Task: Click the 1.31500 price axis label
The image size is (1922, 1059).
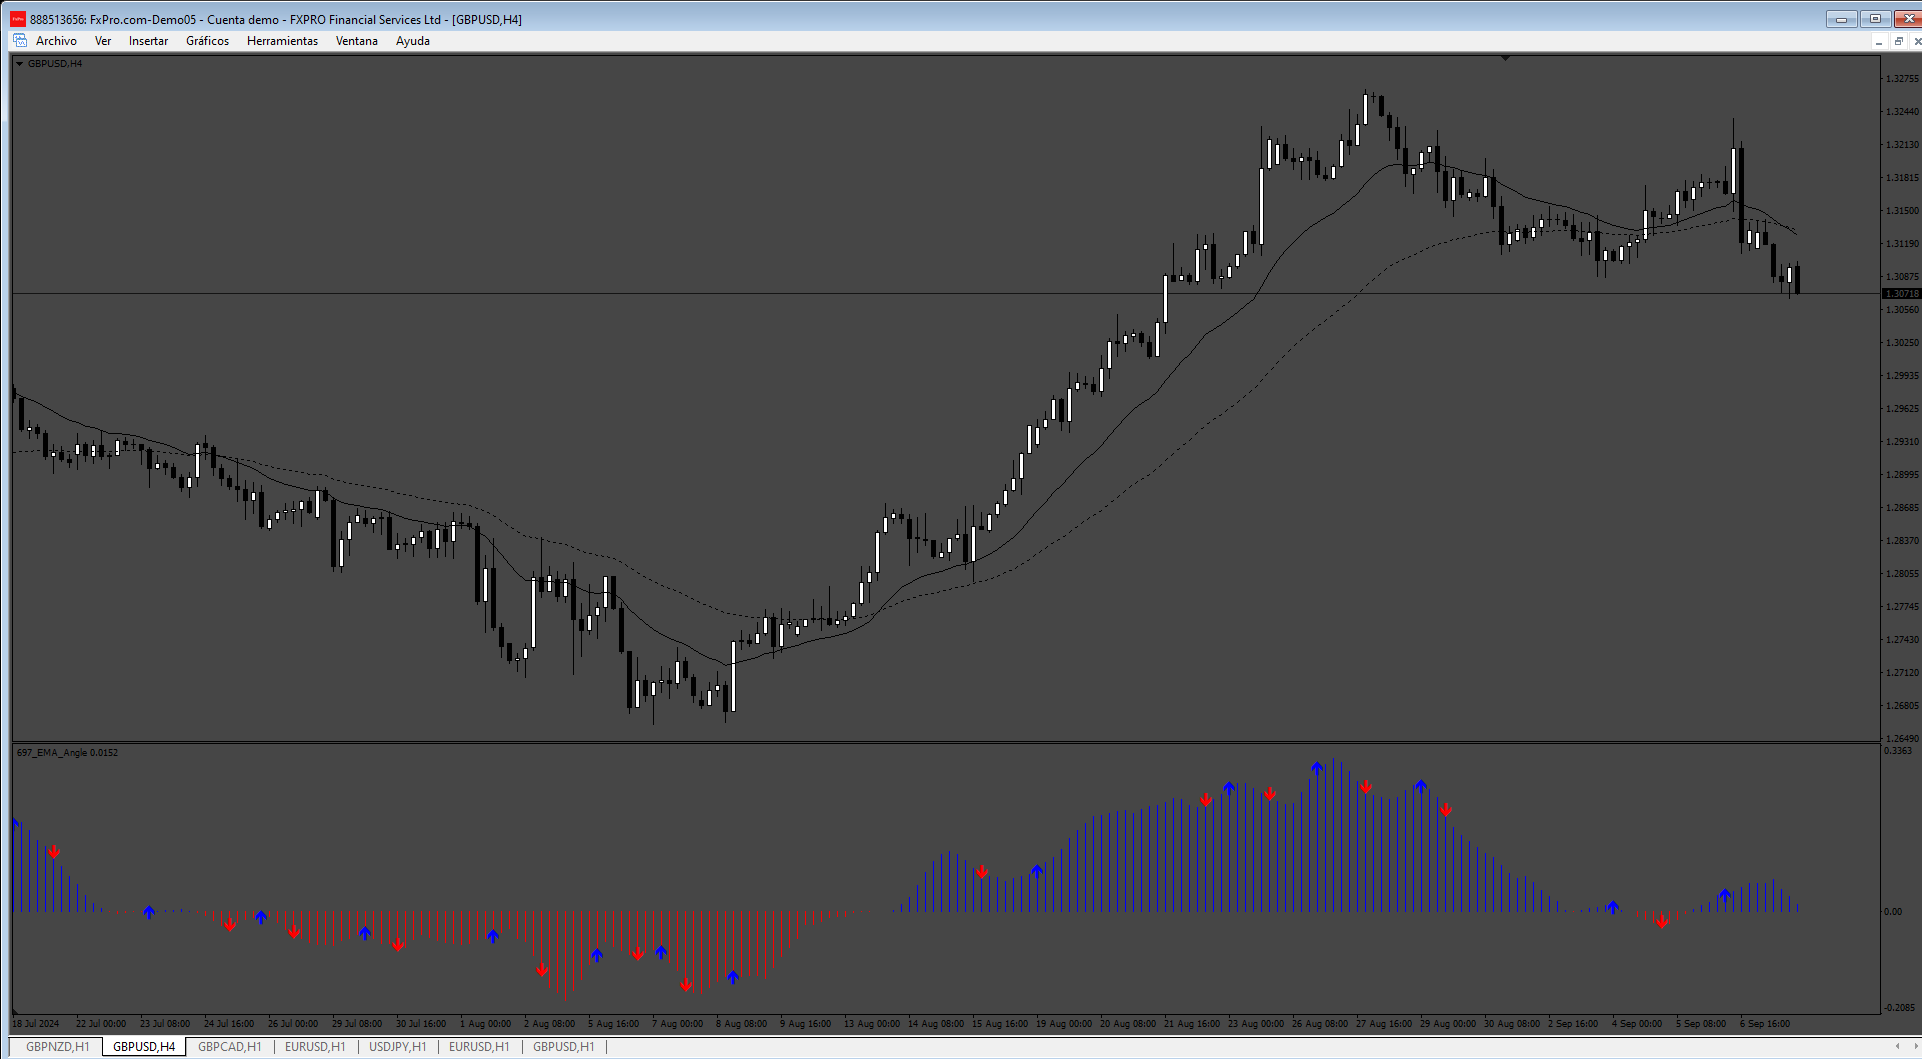Action: [x=1902, y=211]
